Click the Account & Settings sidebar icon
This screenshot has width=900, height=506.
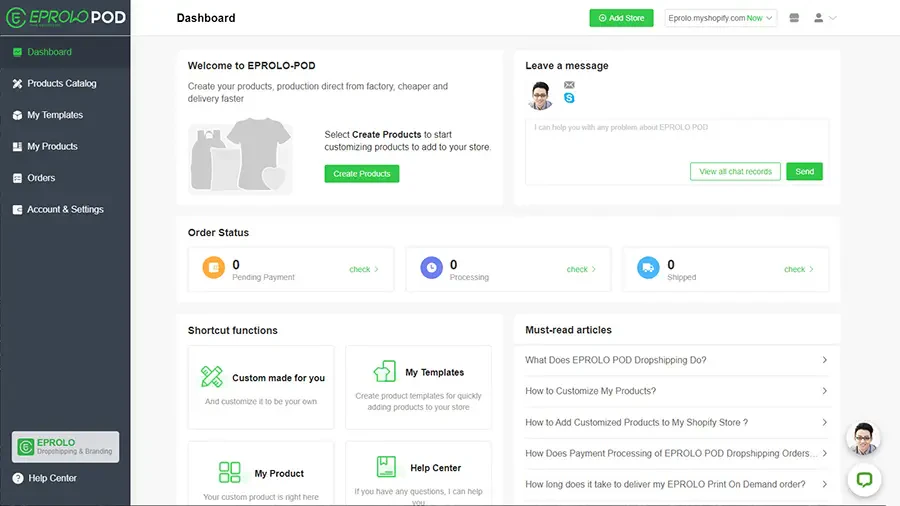point(17,210)
